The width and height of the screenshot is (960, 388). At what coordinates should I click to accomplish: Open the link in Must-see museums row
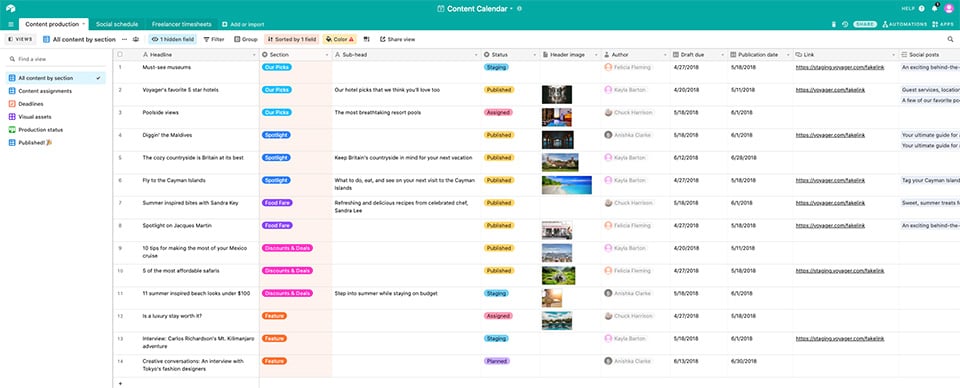(x=839, y=67)
